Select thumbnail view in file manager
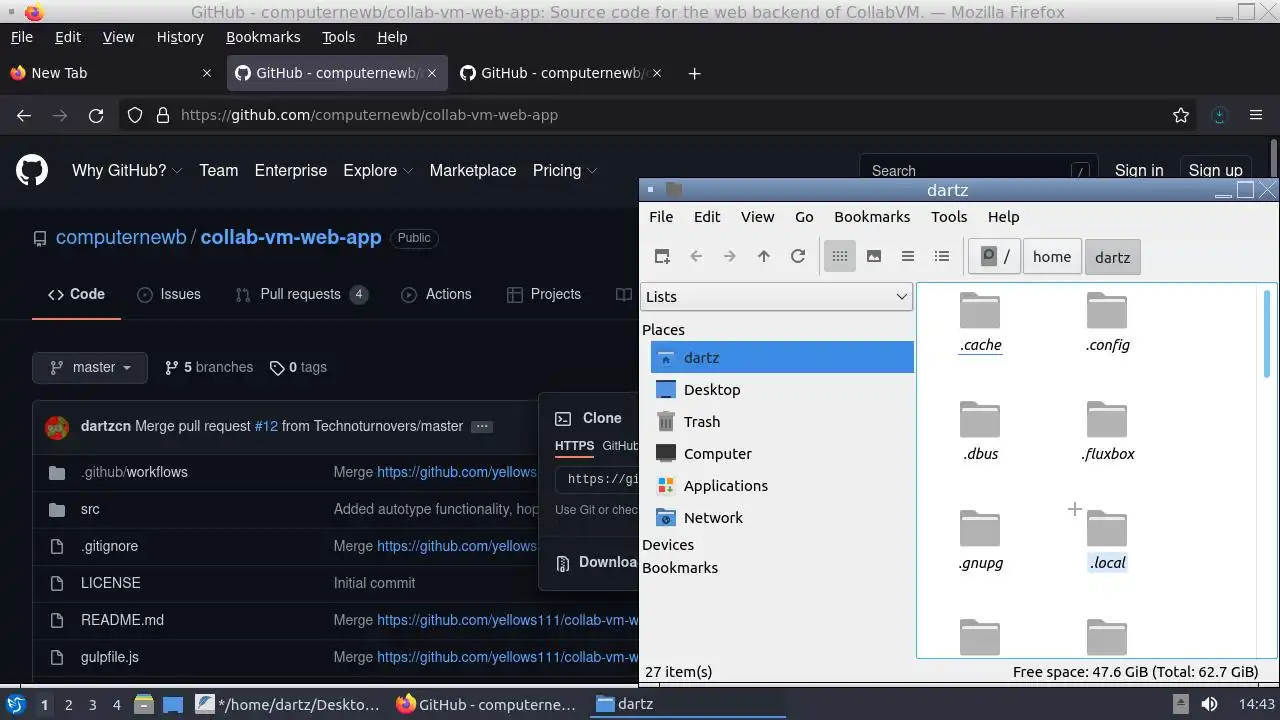This screenshot has height=720, width=1280. pos(874,256)
